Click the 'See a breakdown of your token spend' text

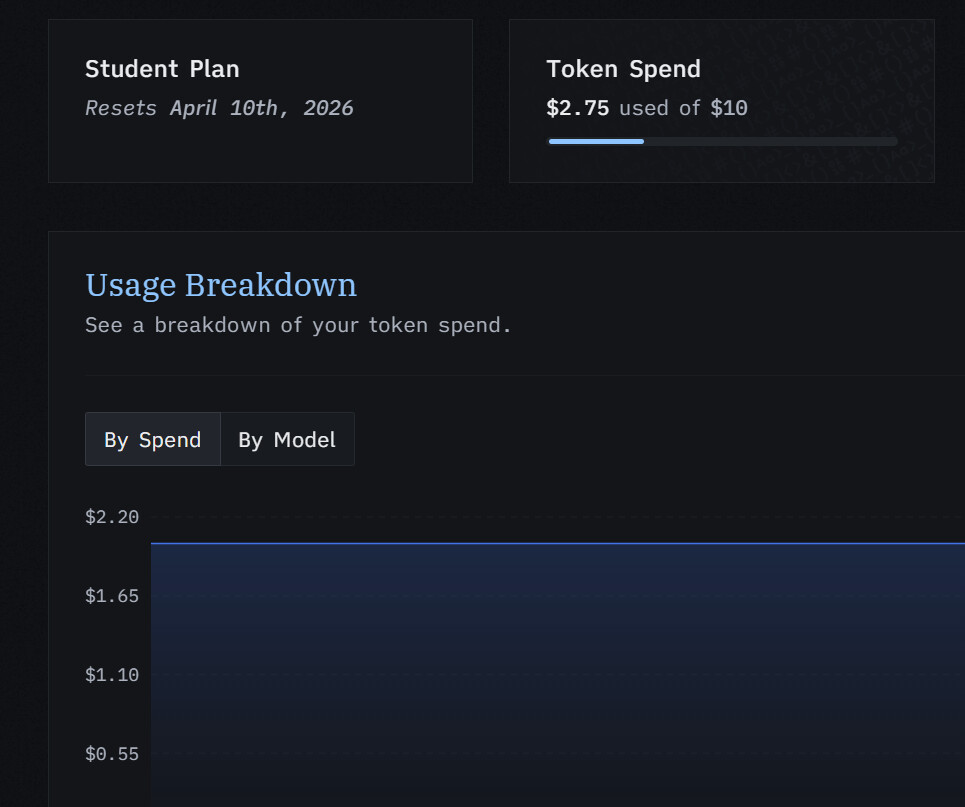pos(298,325)
